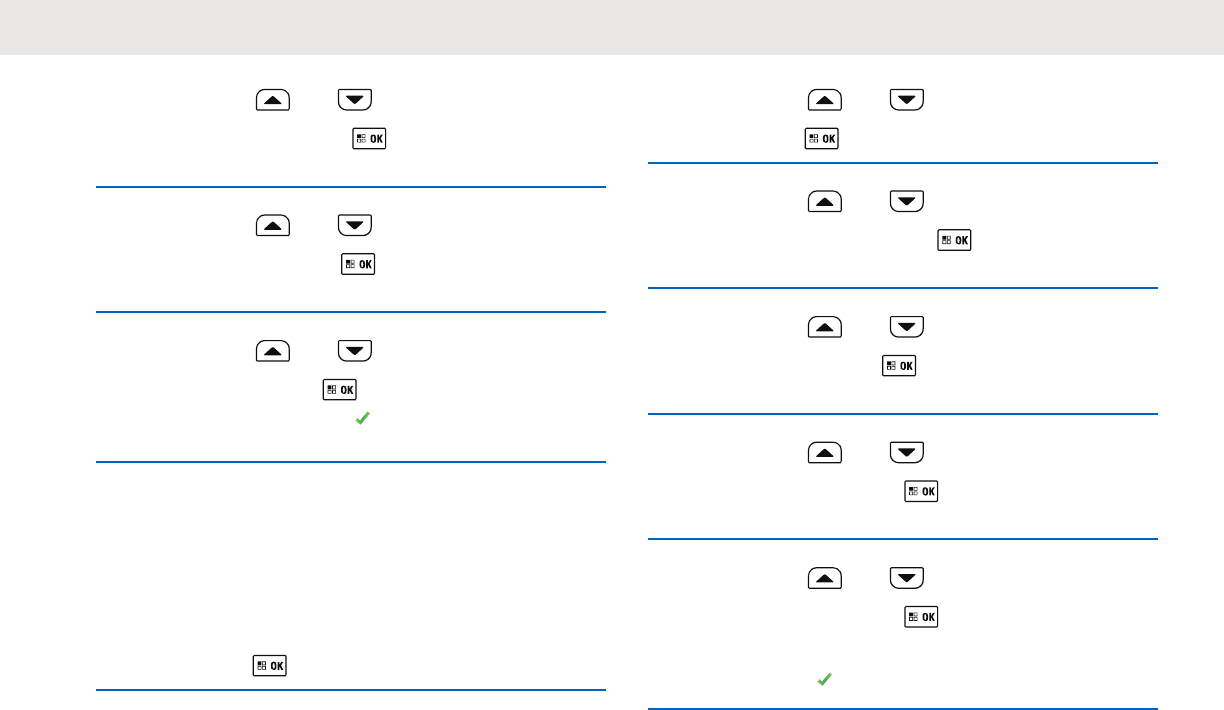This screenshot has width=1224, height=710.
Task: Click the up arrow key icon at top-left
Action: tap(273, 99)
